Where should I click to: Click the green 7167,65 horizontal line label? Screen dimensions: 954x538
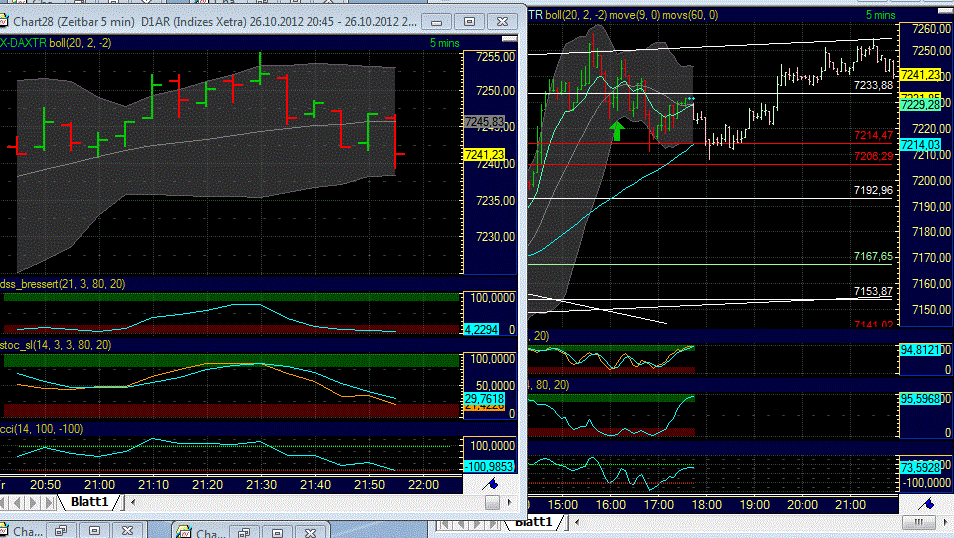(873, 256)
